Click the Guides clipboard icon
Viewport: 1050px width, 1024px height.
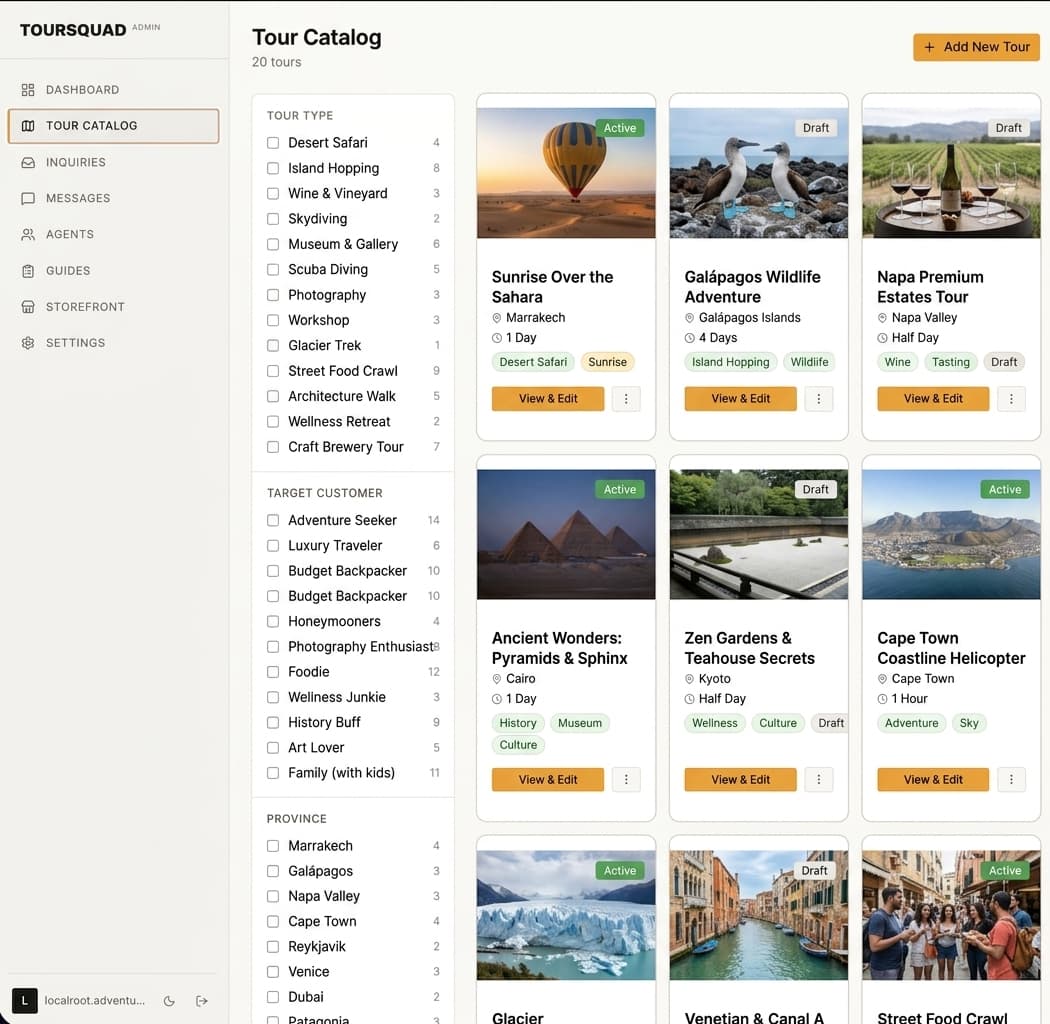(27, 271)
